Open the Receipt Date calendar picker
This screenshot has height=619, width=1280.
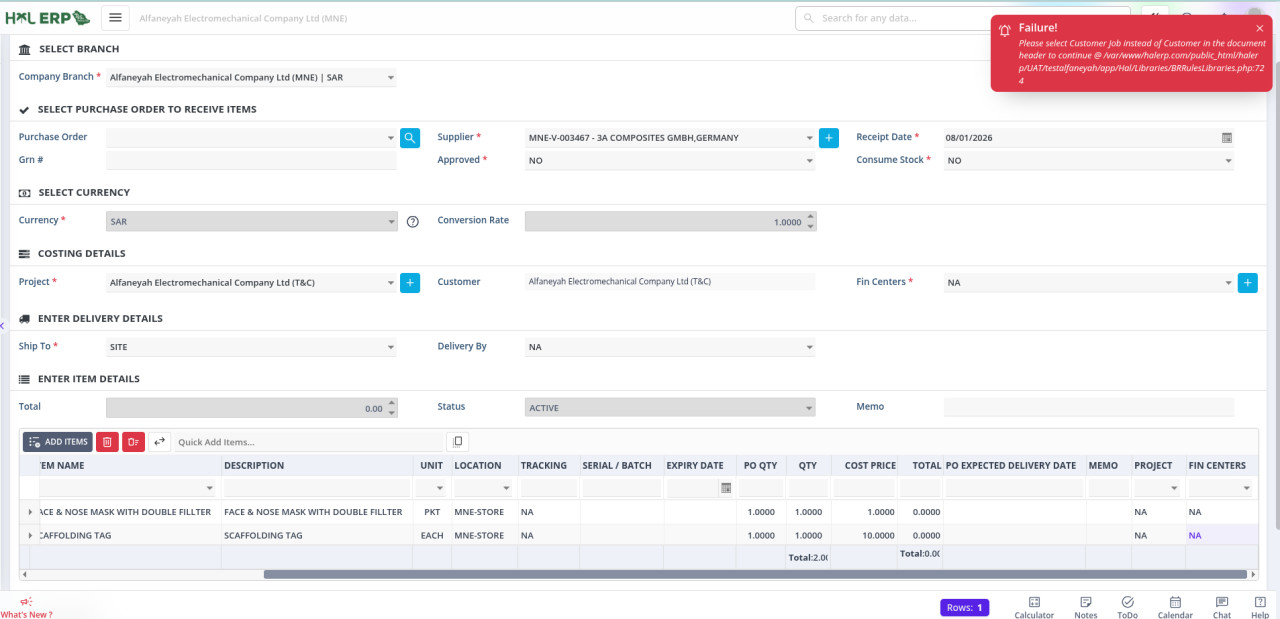(1226, 138)
